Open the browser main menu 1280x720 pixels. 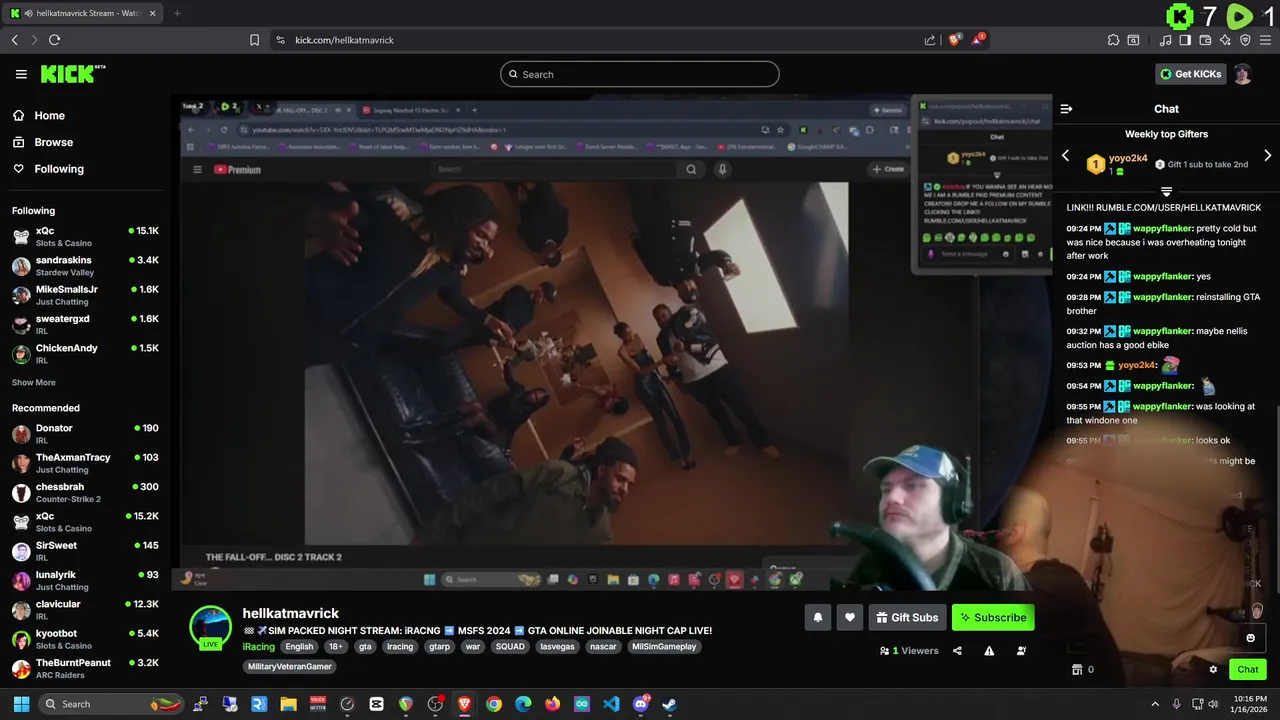(1265, 40)
